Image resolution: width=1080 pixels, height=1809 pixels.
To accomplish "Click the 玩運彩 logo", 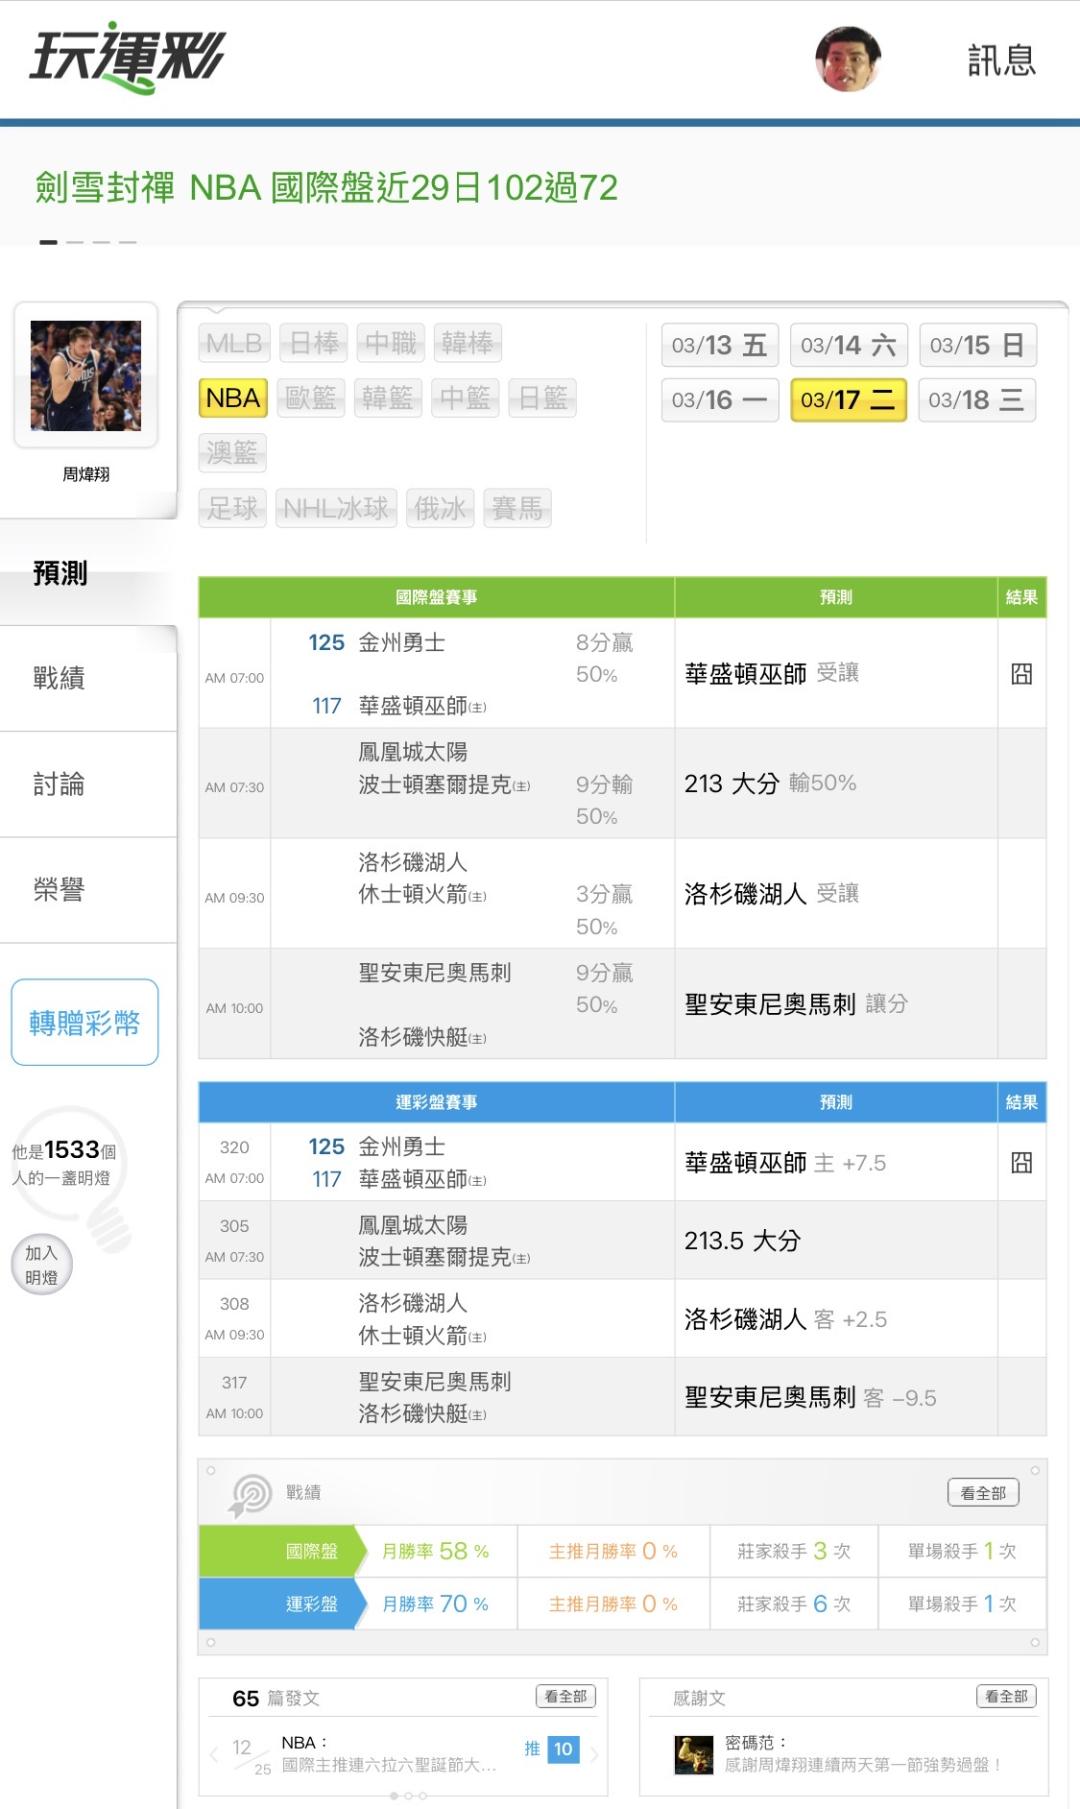I will tap(127, 58).
